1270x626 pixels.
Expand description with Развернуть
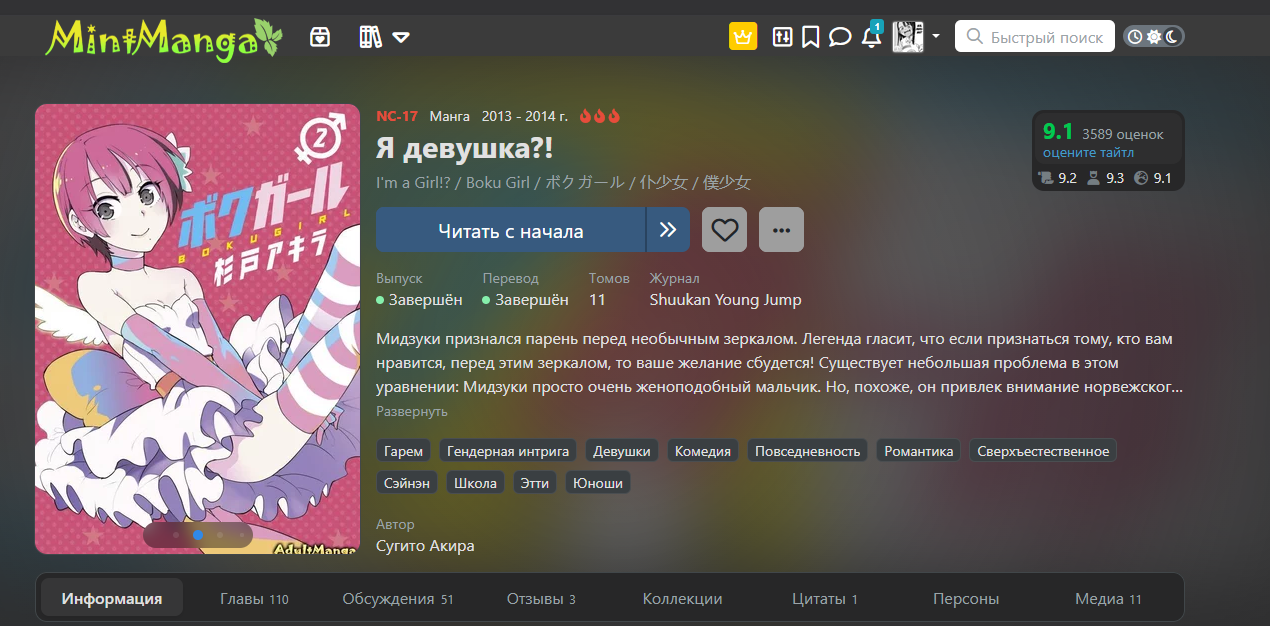click(x=412, y=411)
